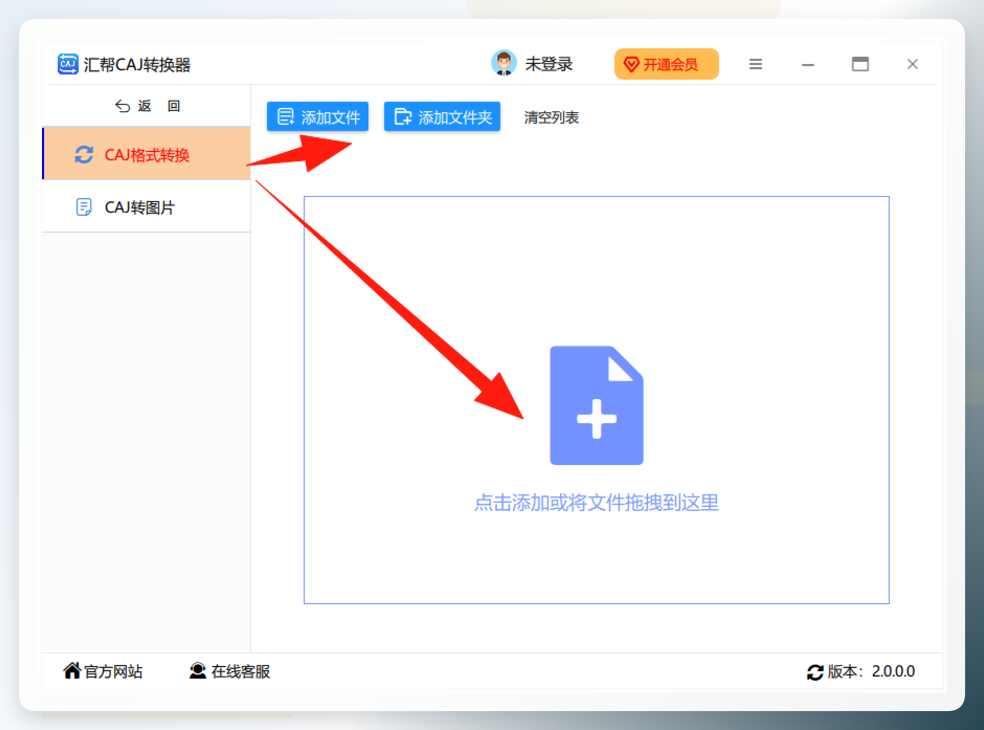Screen dimensions: 984x730
Task: Go back with the 返回 button
Action: [147, 106]
